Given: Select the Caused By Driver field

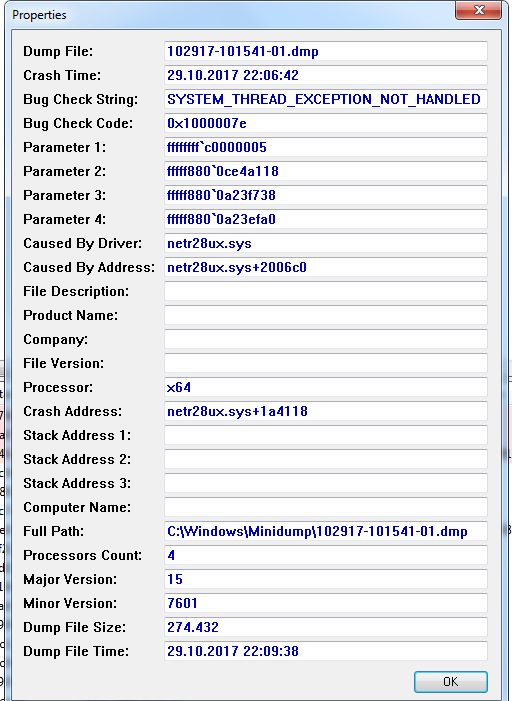Looking at the screenshot, I should tap(326, 243).
